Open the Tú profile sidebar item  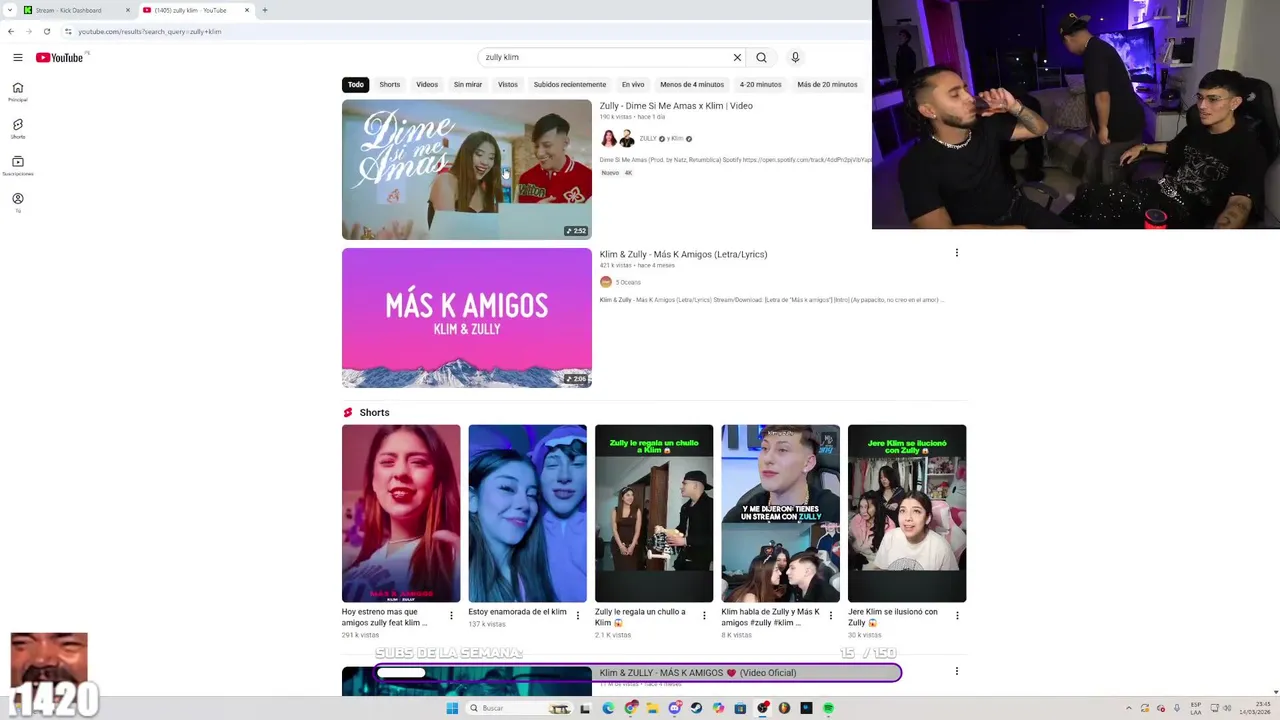coord(17,203)
